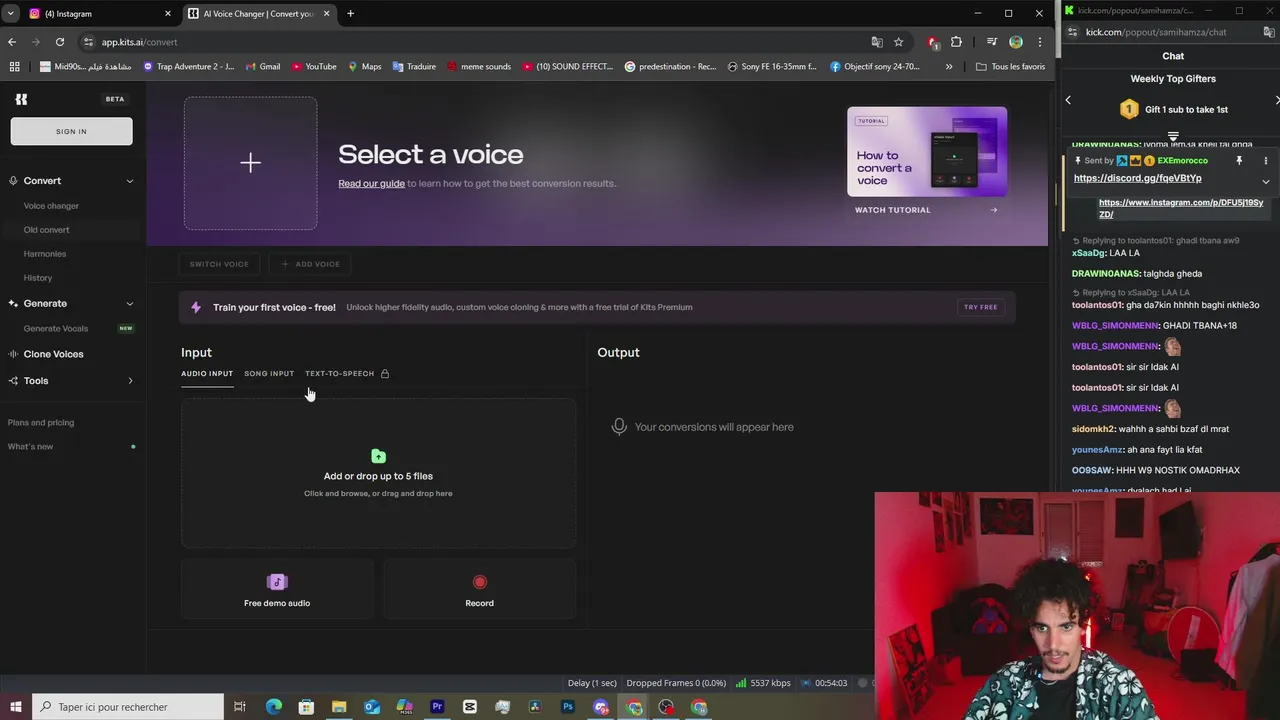Go back with the browser back arrow

tap(12, 42)
